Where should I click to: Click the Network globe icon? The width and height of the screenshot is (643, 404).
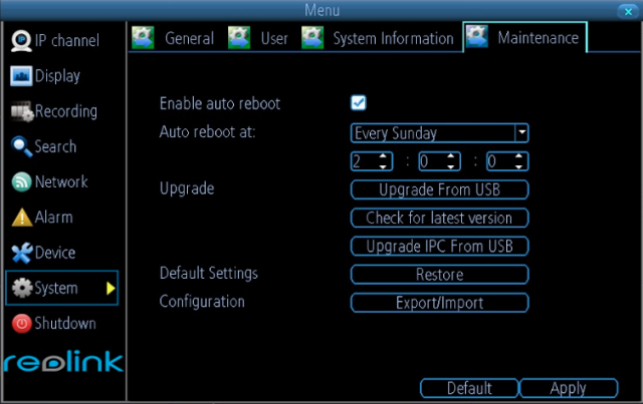(21, 182)
